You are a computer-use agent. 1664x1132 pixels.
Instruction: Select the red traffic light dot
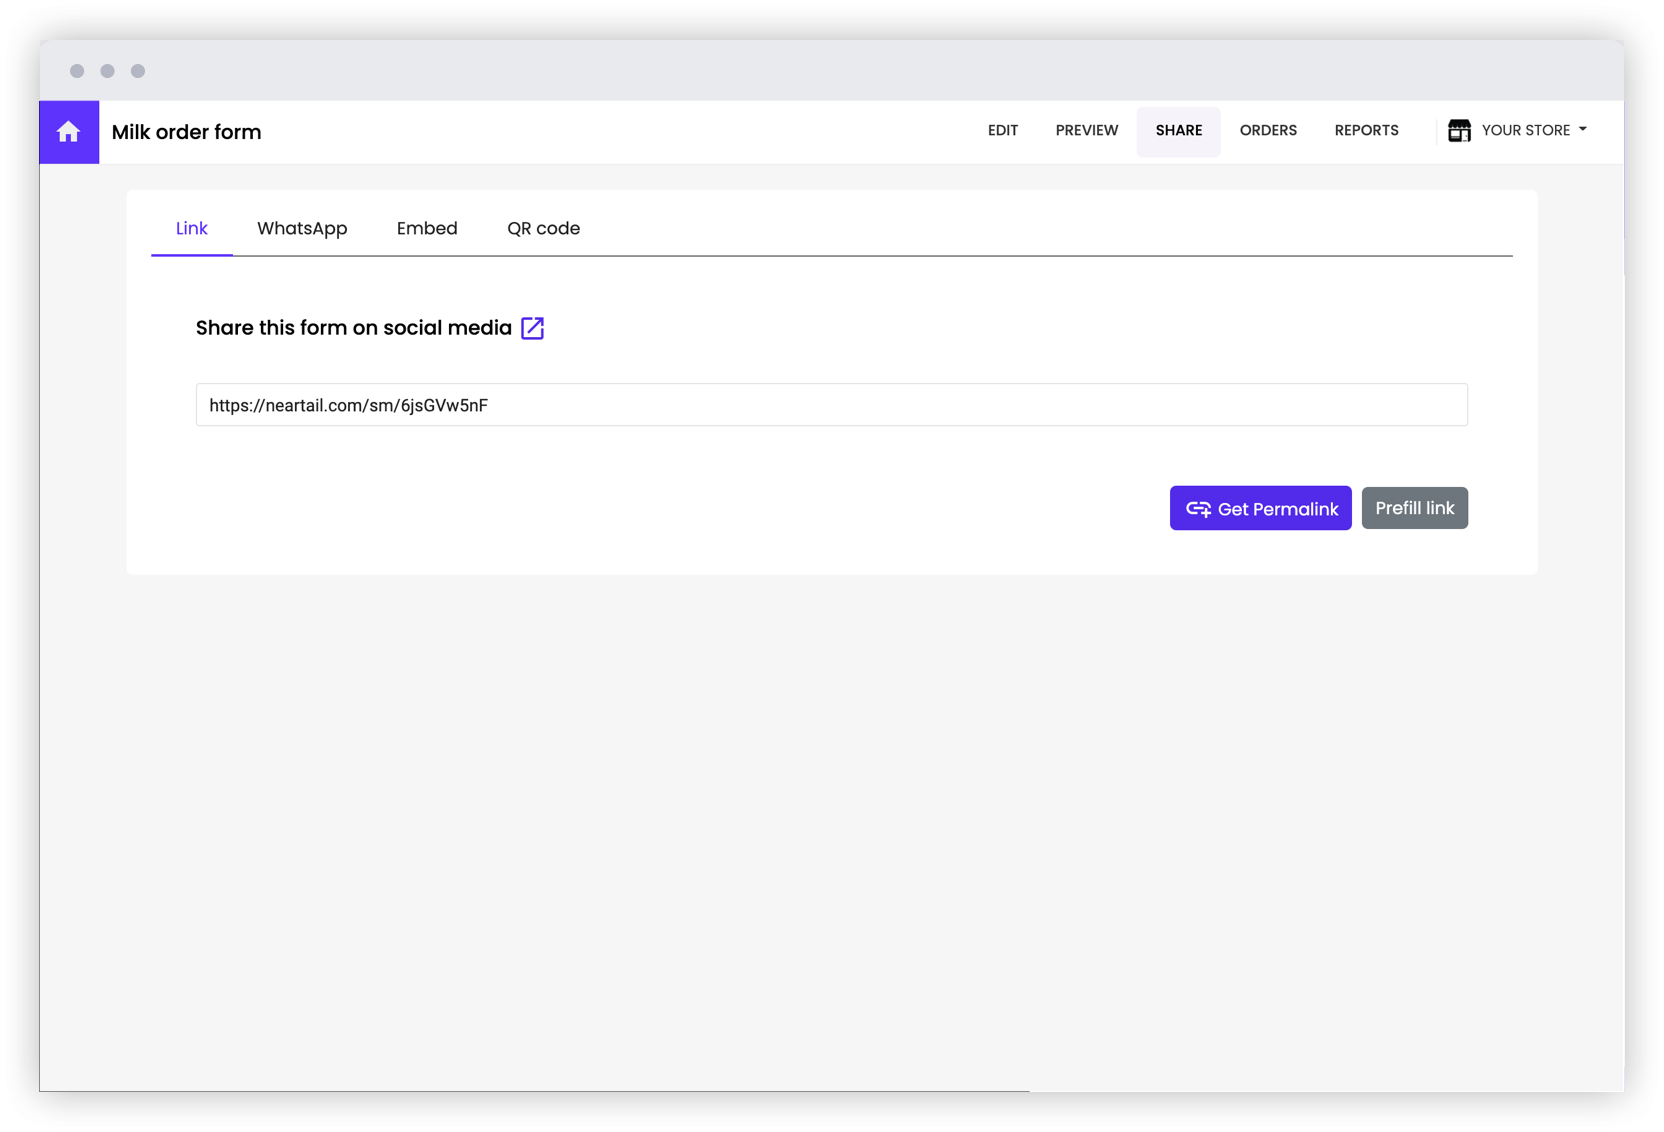coord(78,71)
